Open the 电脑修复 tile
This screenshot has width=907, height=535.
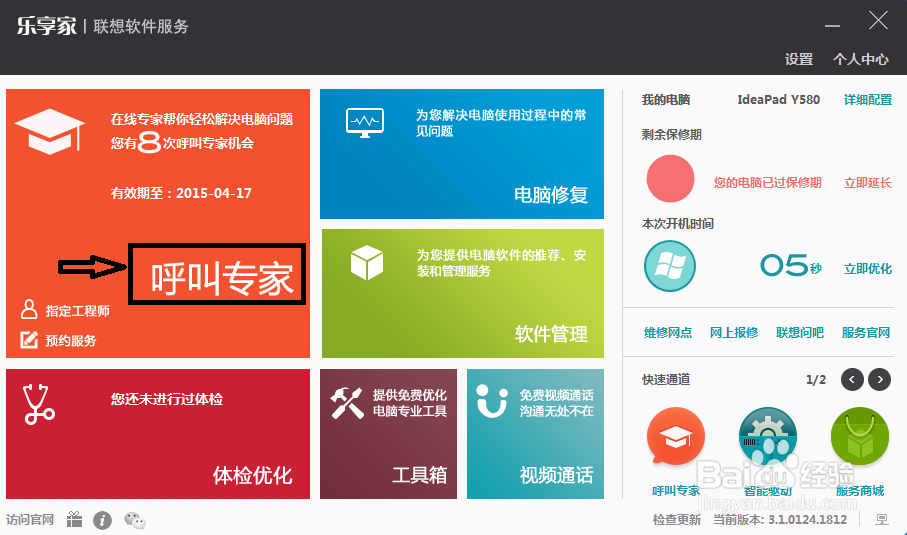tap(462, 154)
